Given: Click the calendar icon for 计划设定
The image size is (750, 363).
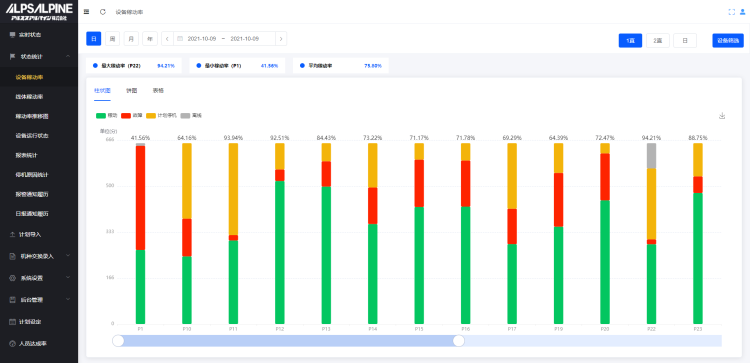Looking at the screenshot, I should (12, 322).
